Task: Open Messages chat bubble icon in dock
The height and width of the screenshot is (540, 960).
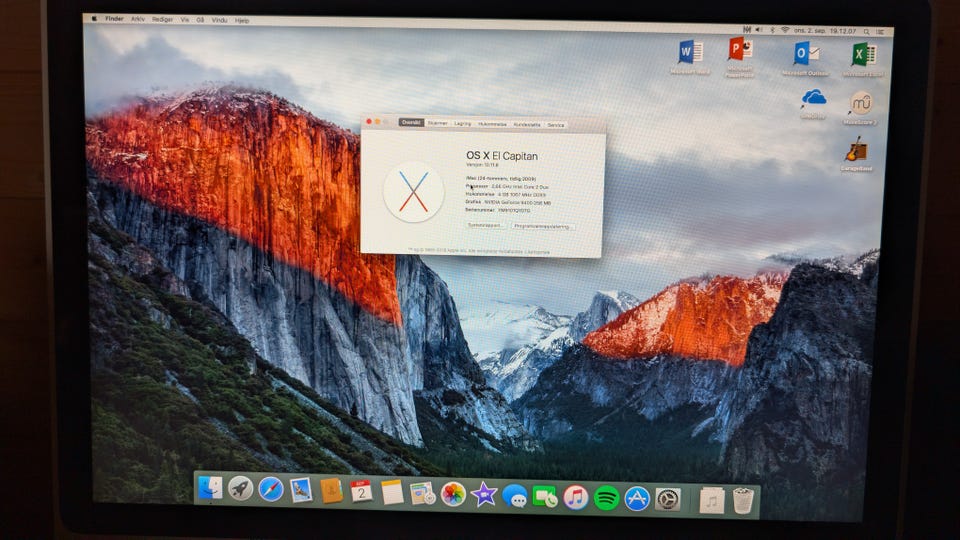Action: click(515, 496)
